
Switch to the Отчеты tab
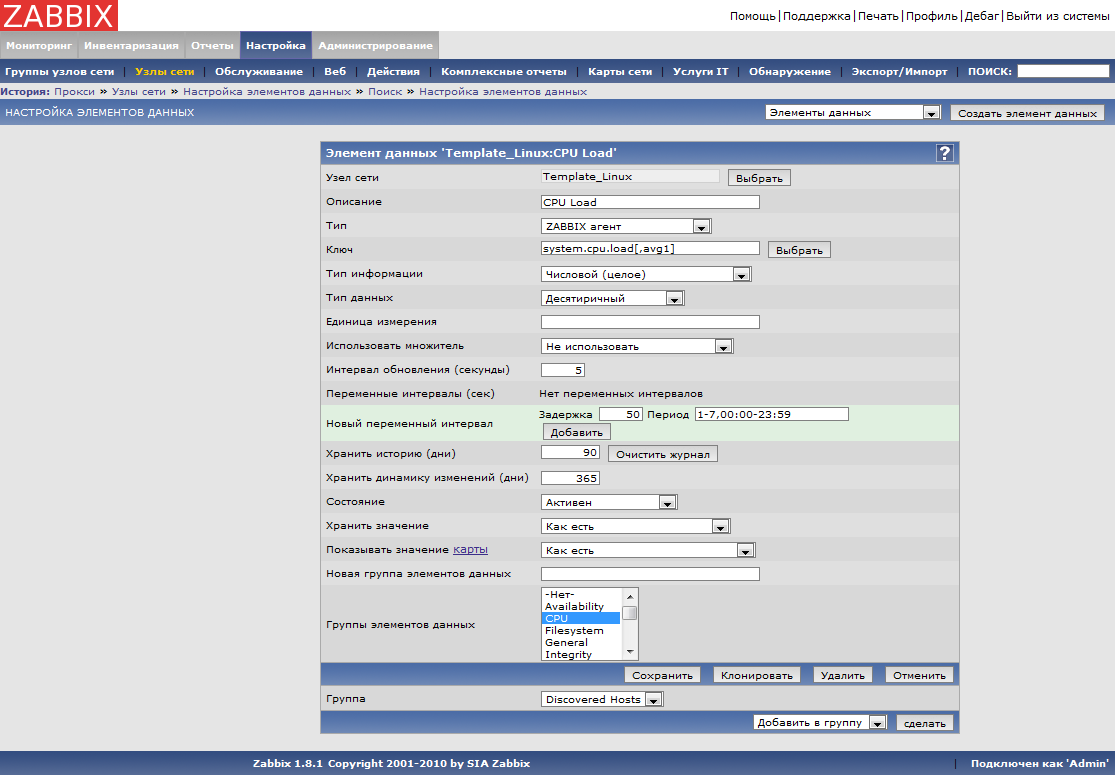click(212, 46)
